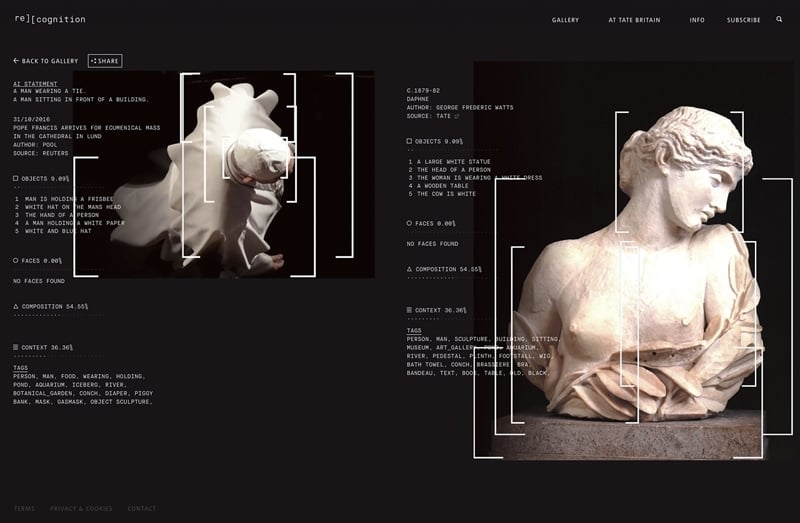The height and width of the screenshot is (523, 800).
Task: Open the Privacy & Cookies footer link
Action: pos(81,509)
